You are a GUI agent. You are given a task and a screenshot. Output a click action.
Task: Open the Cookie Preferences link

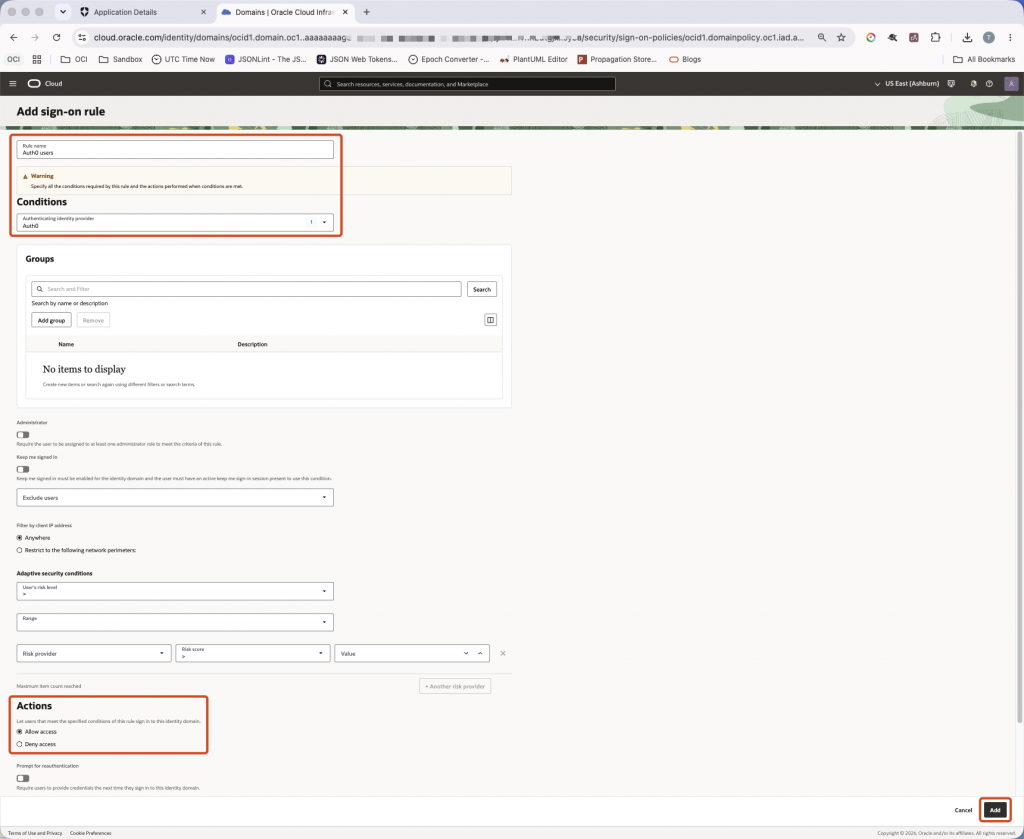(x=91, y=833)
